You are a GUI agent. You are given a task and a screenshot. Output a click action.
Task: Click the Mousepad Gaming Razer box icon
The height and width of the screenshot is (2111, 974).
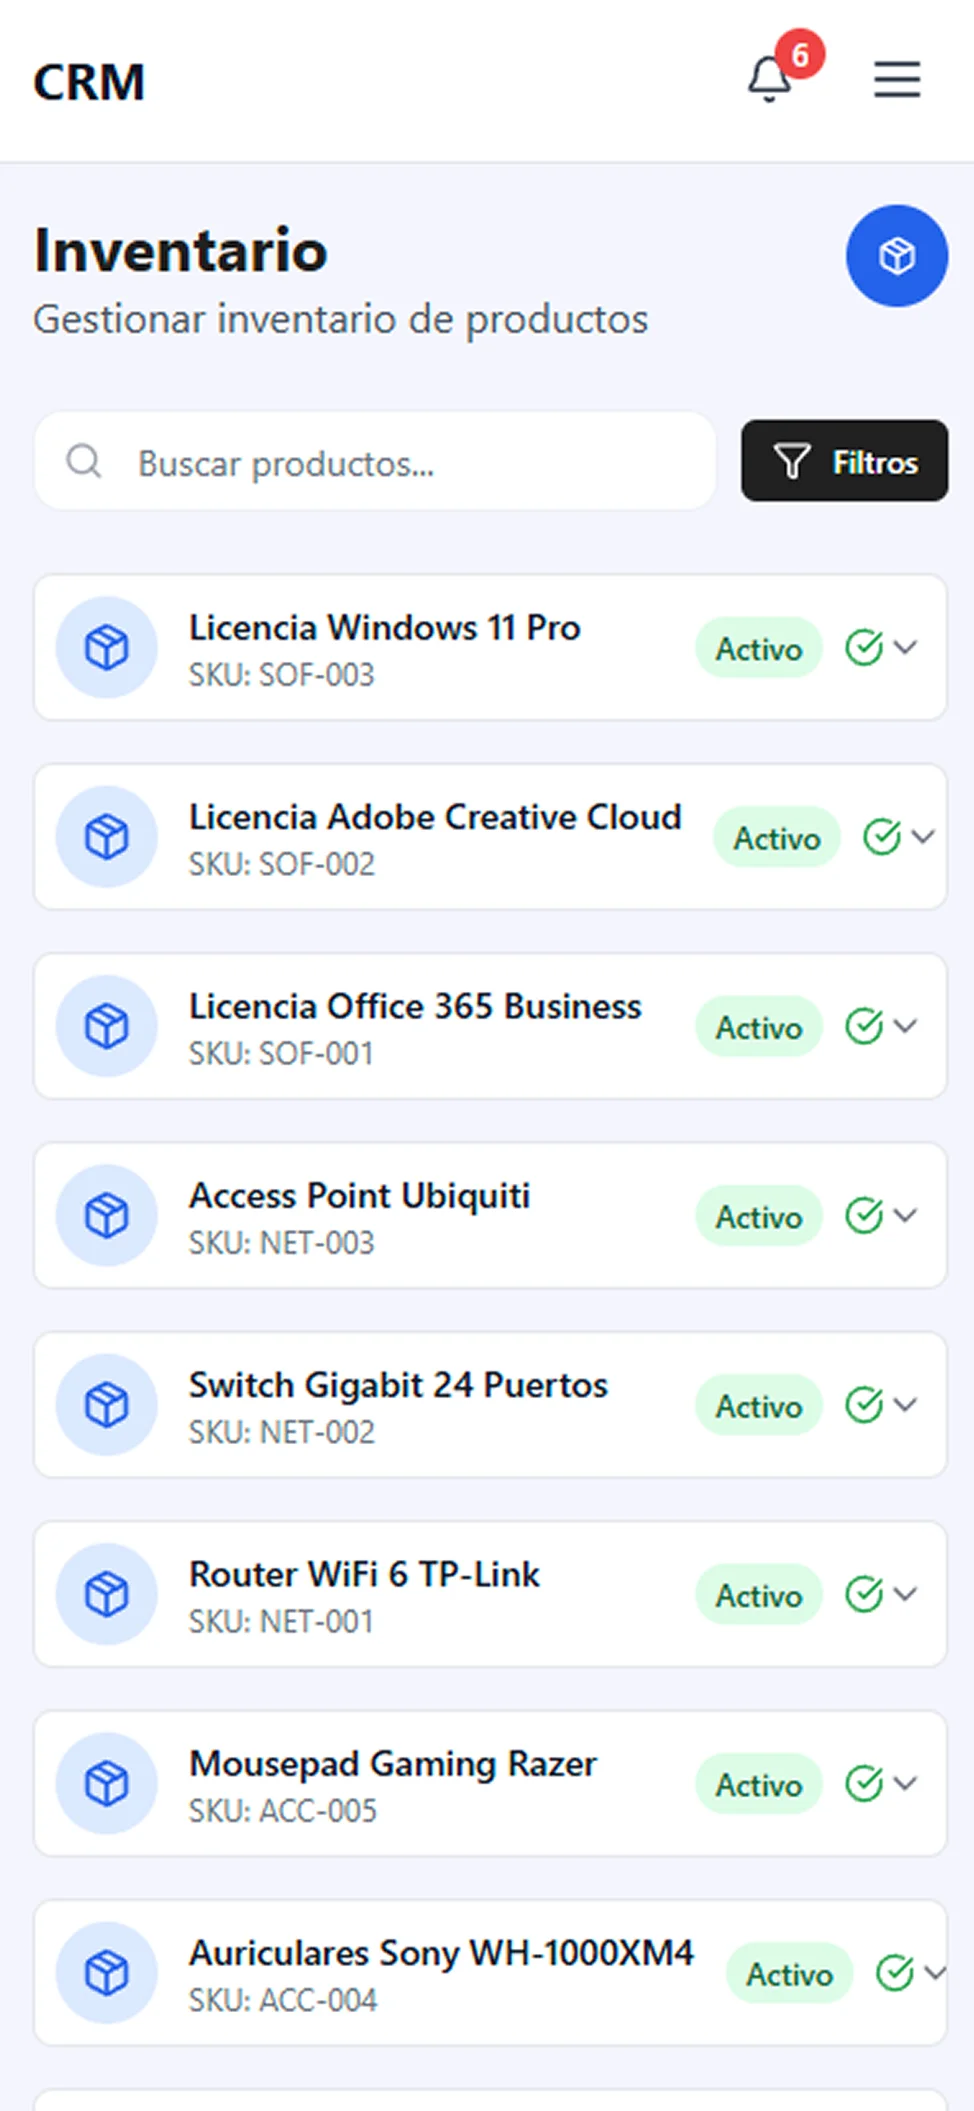(x=106, y=1783)
